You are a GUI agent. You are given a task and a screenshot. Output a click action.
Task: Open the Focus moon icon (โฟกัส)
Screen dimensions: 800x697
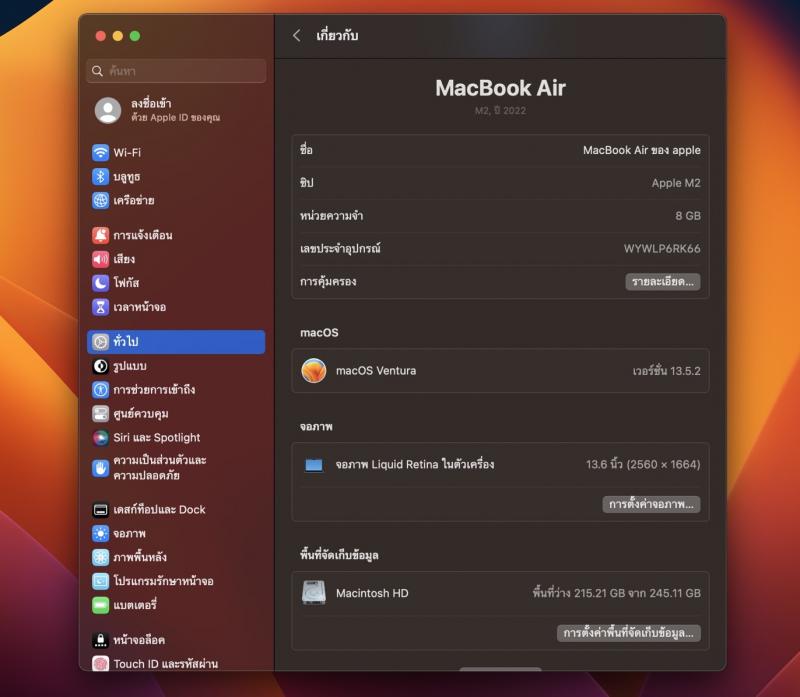101,283
